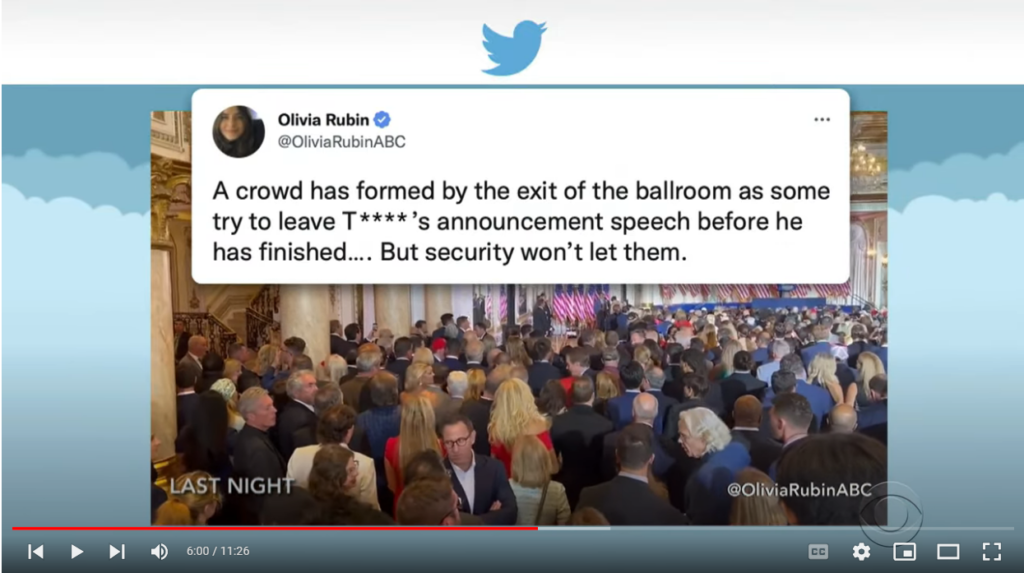
Task: Mute the video volume
Action: coord(159,551)
